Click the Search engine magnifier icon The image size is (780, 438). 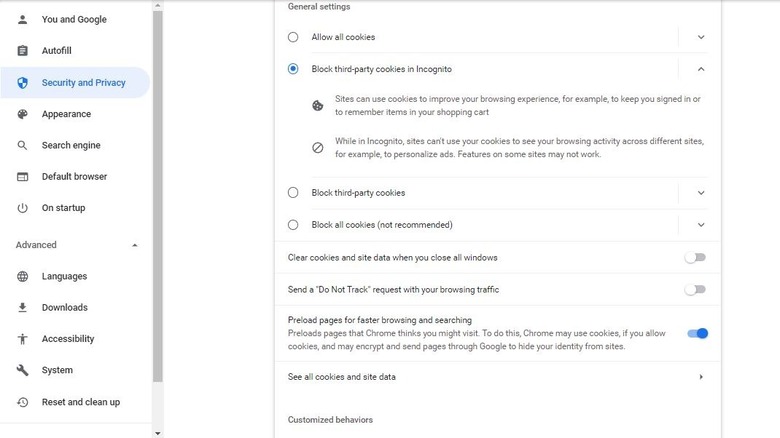(x=23, y=145)
